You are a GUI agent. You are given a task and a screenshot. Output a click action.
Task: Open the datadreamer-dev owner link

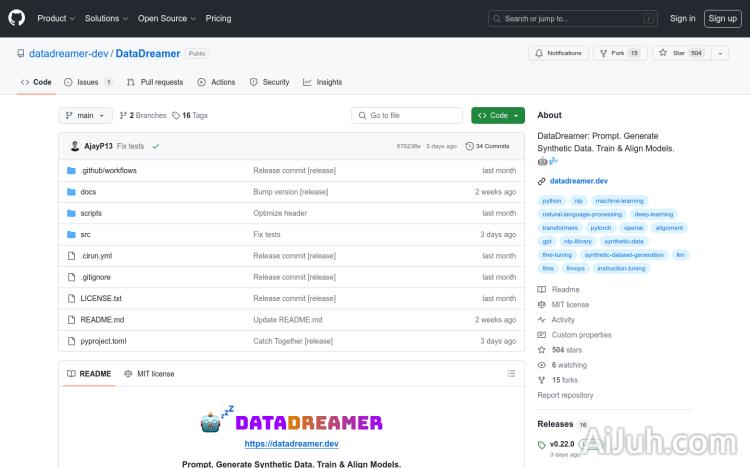pos(68,54)
